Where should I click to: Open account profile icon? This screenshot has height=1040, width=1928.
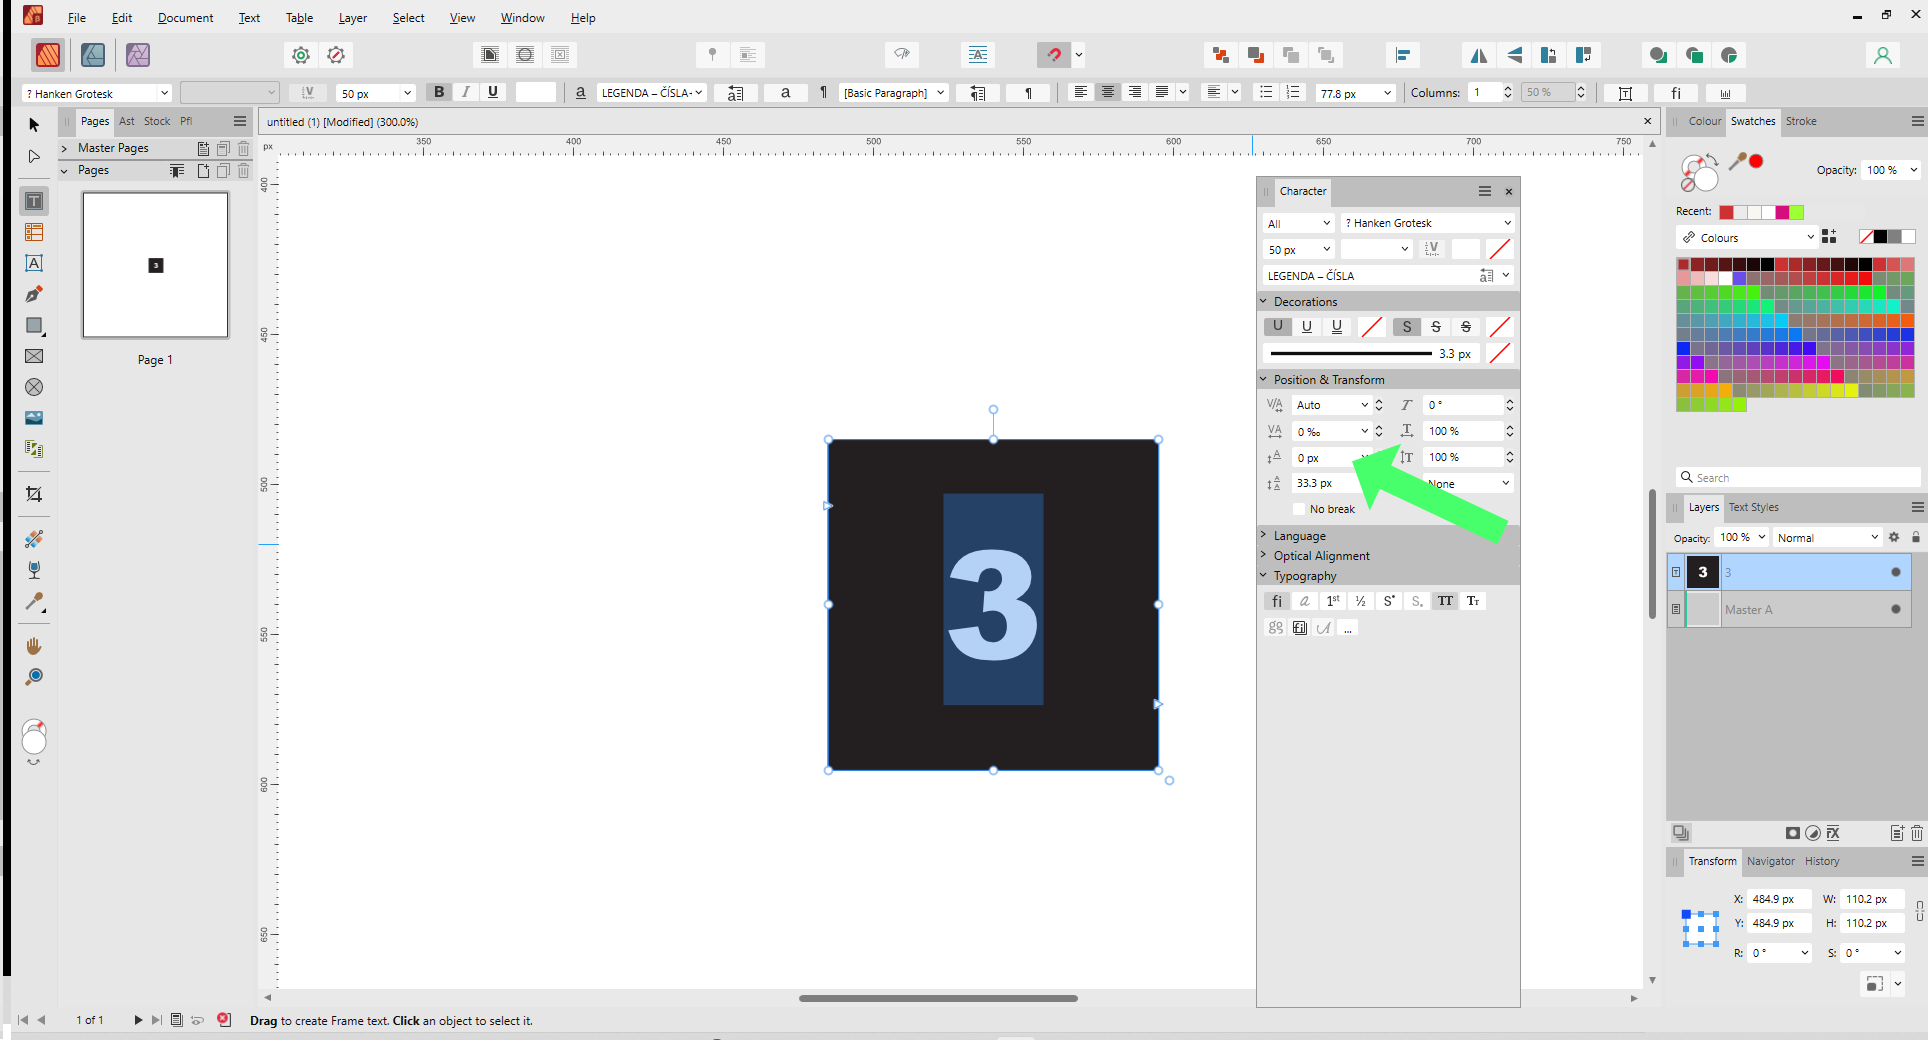point(1882,55)
